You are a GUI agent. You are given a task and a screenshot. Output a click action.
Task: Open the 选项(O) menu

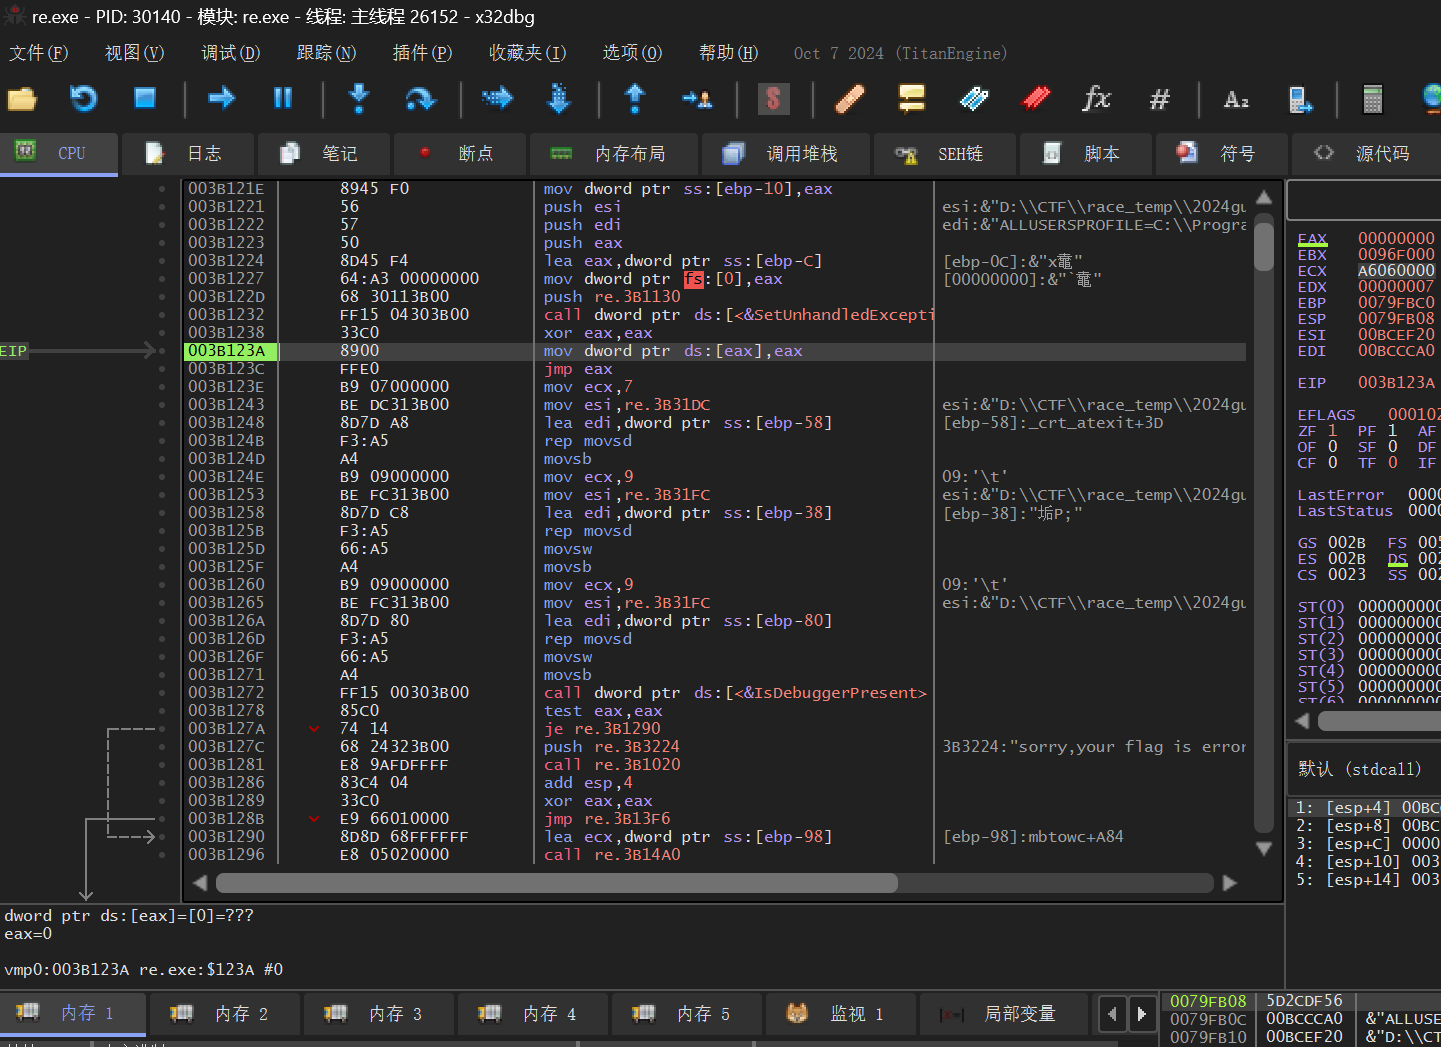[632, 53]
